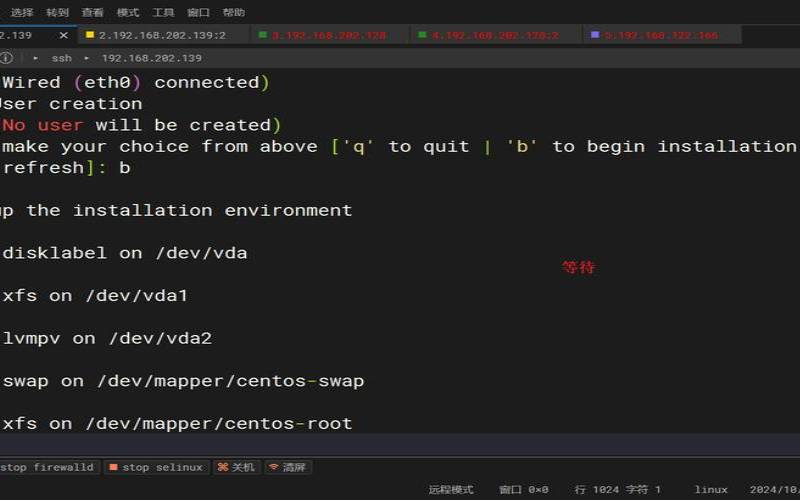Click the 清屏 clear screen button
This screenshot has height=500, width=800.
coord(288,467)
